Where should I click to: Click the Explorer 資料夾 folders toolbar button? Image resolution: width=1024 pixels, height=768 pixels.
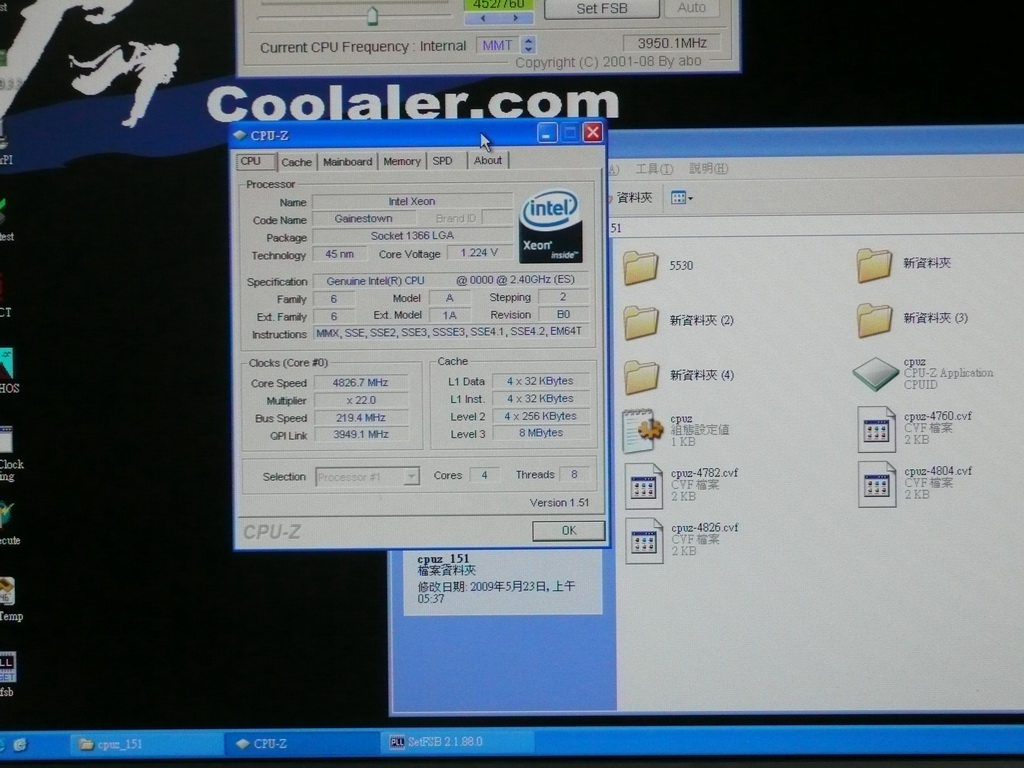pyautogui.click(x=633, y=197)
